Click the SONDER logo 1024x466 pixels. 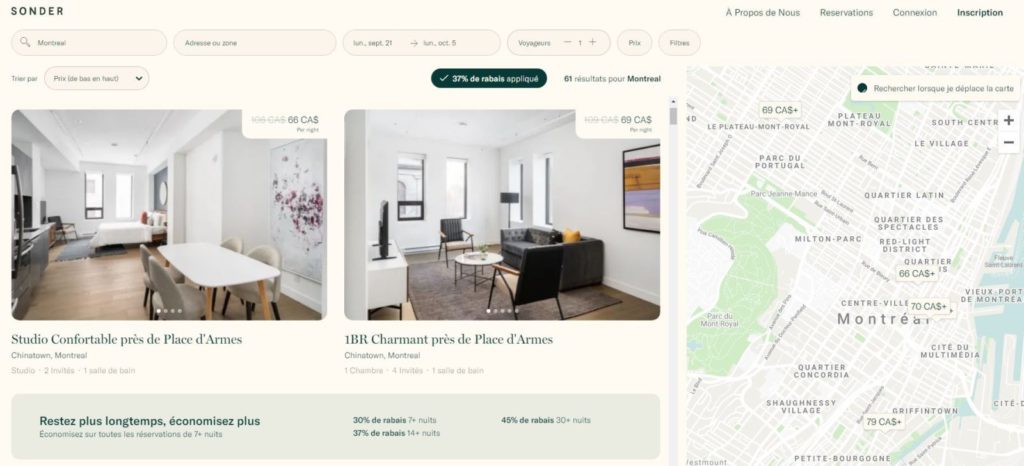pos(37,11)
